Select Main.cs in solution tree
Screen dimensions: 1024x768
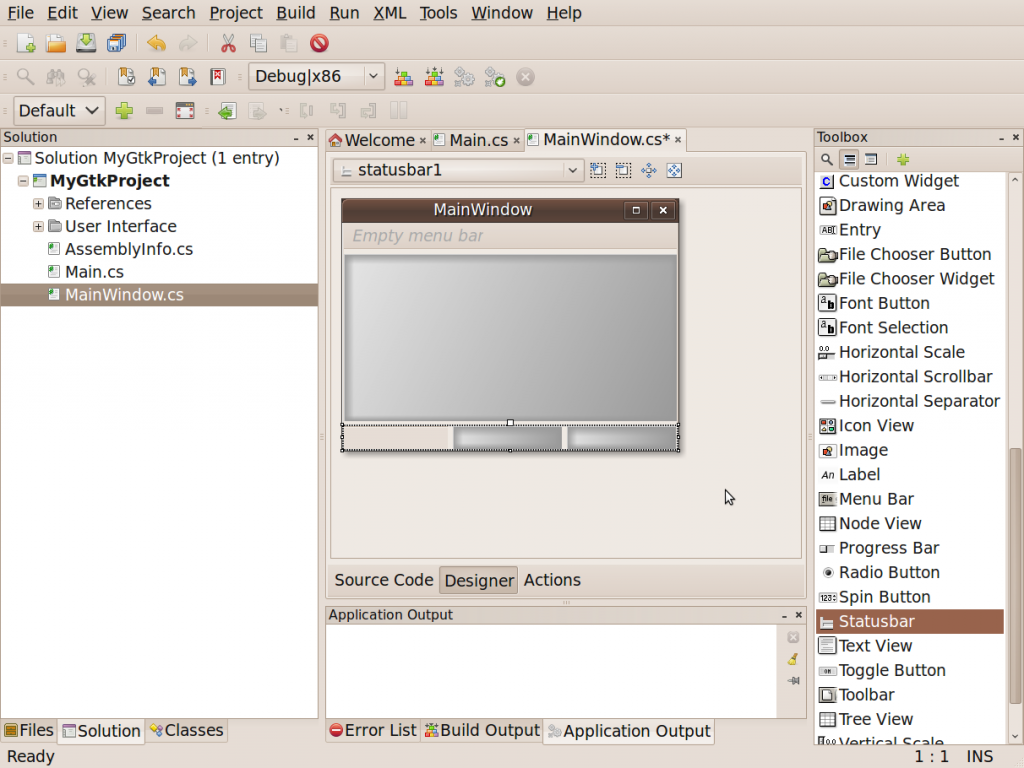tap(94, 272)
